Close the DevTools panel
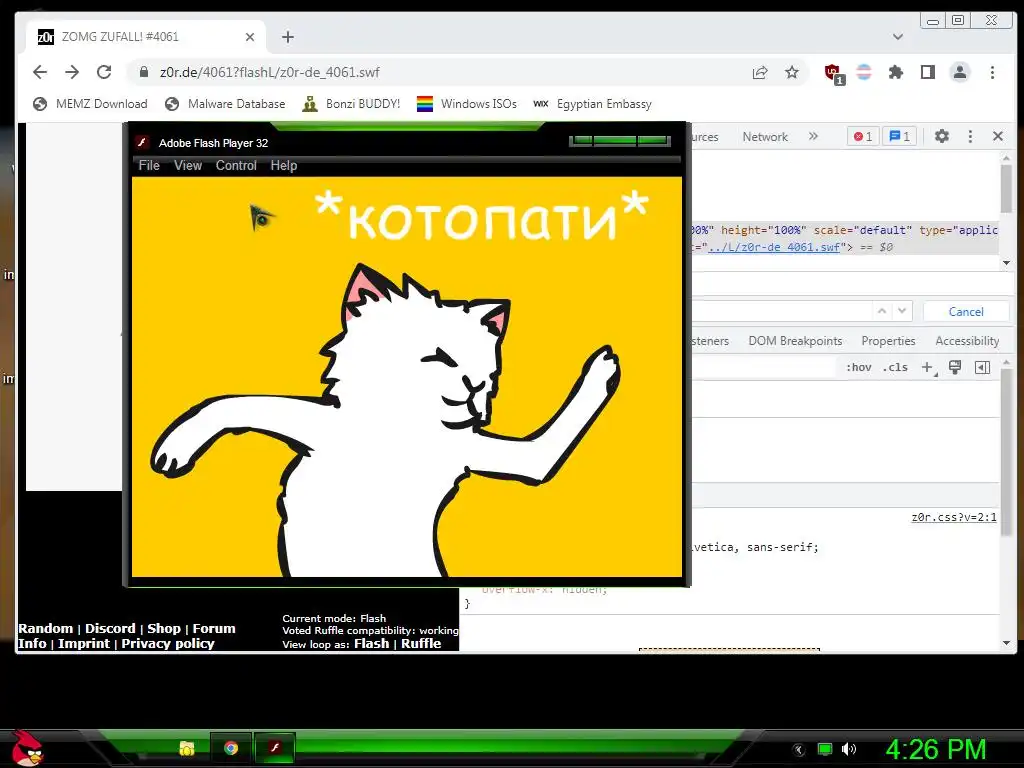Image resolution: width=1024 pixels, height=768 pixels. point(998,136)
